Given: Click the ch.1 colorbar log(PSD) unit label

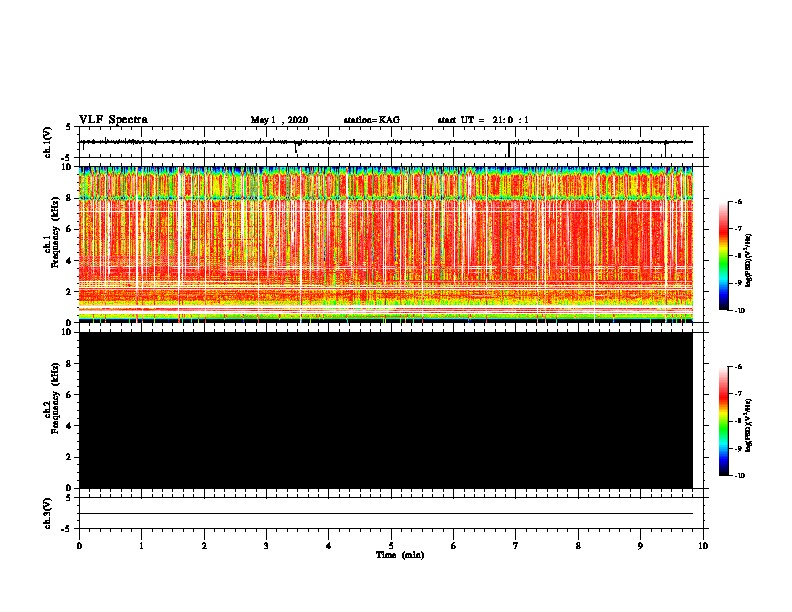Looking at the screenshot, I should point(748,260).
